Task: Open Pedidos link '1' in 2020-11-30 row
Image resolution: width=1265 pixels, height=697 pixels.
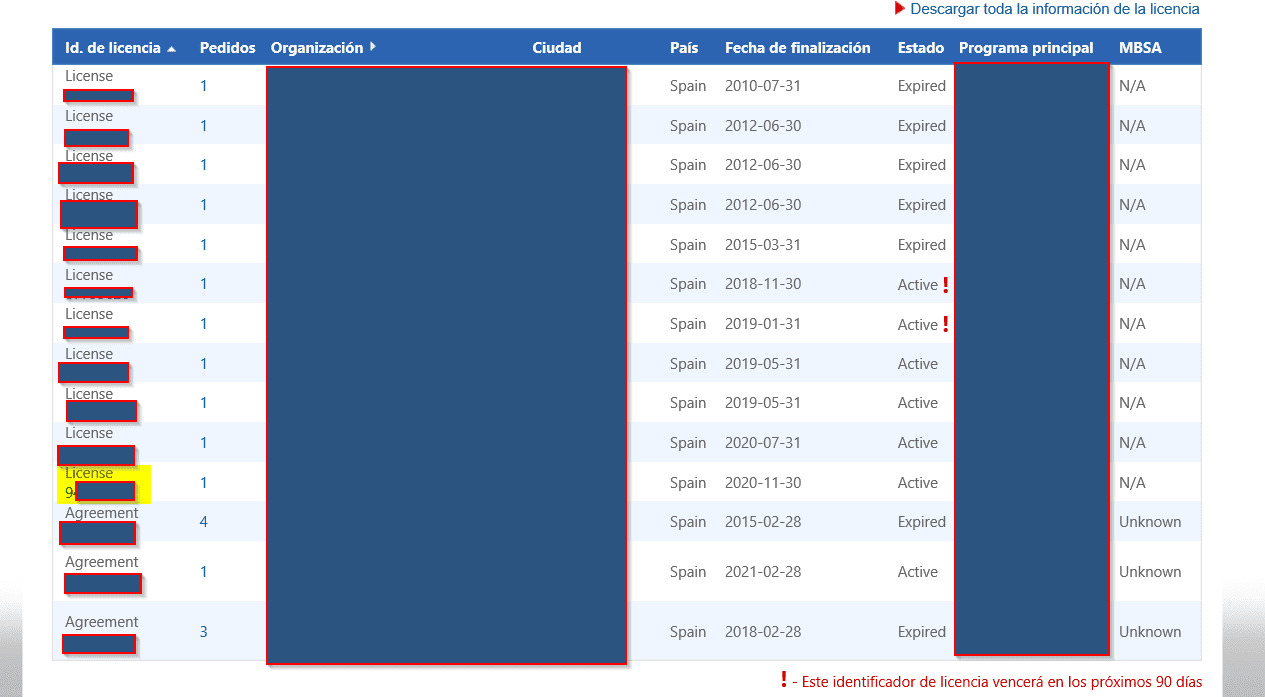Action: click(x=204, y=483)
